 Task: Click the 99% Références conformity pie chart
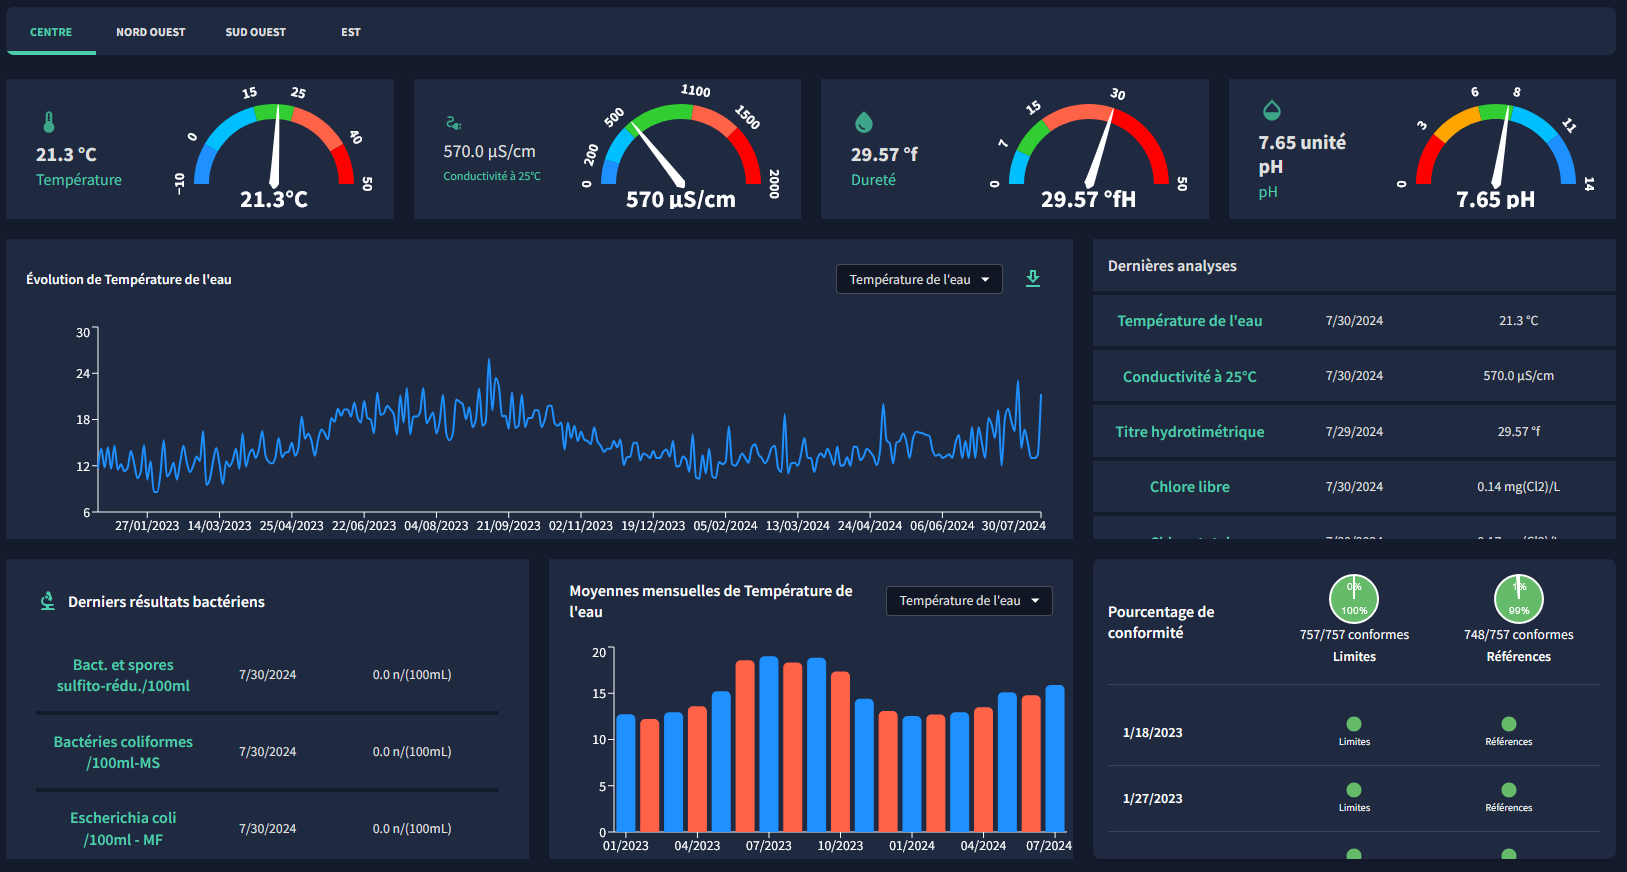click(1518, 599)
